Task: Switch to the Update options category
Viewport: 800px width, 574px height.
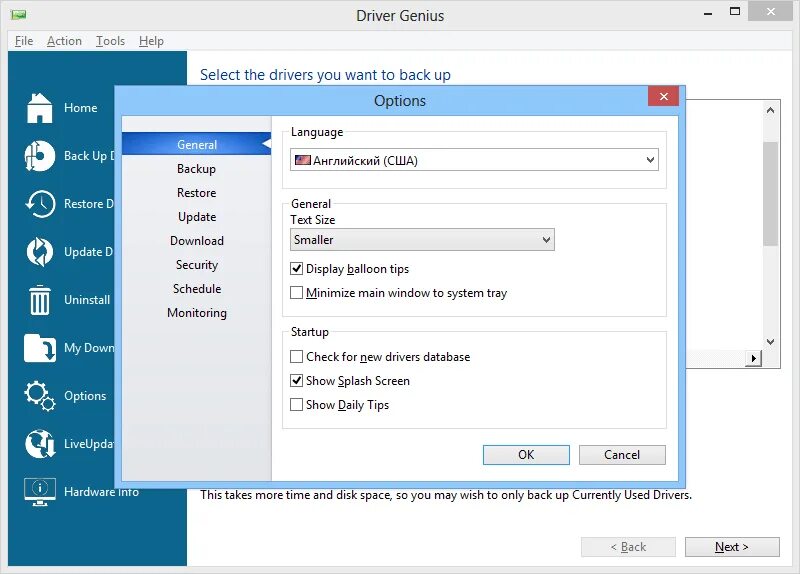Action: point(196,217)
